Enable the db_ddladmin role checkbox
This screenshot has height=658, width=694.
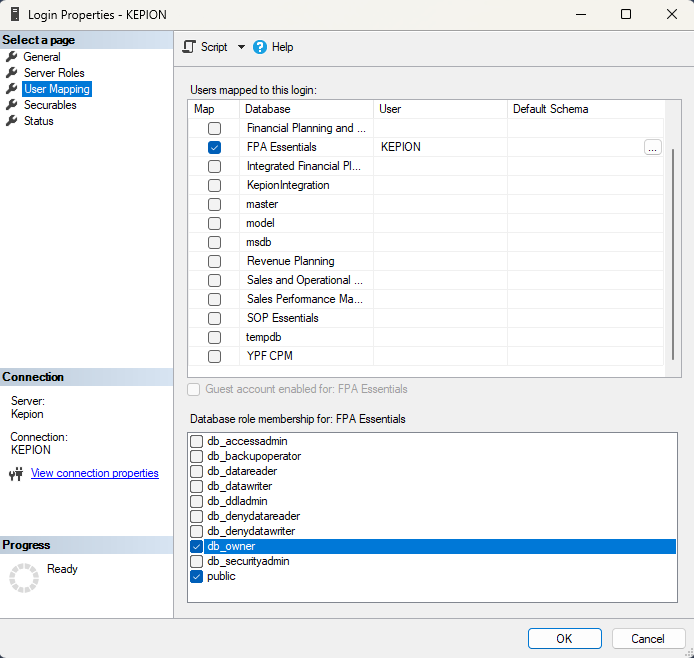click(x=197, y=502)
